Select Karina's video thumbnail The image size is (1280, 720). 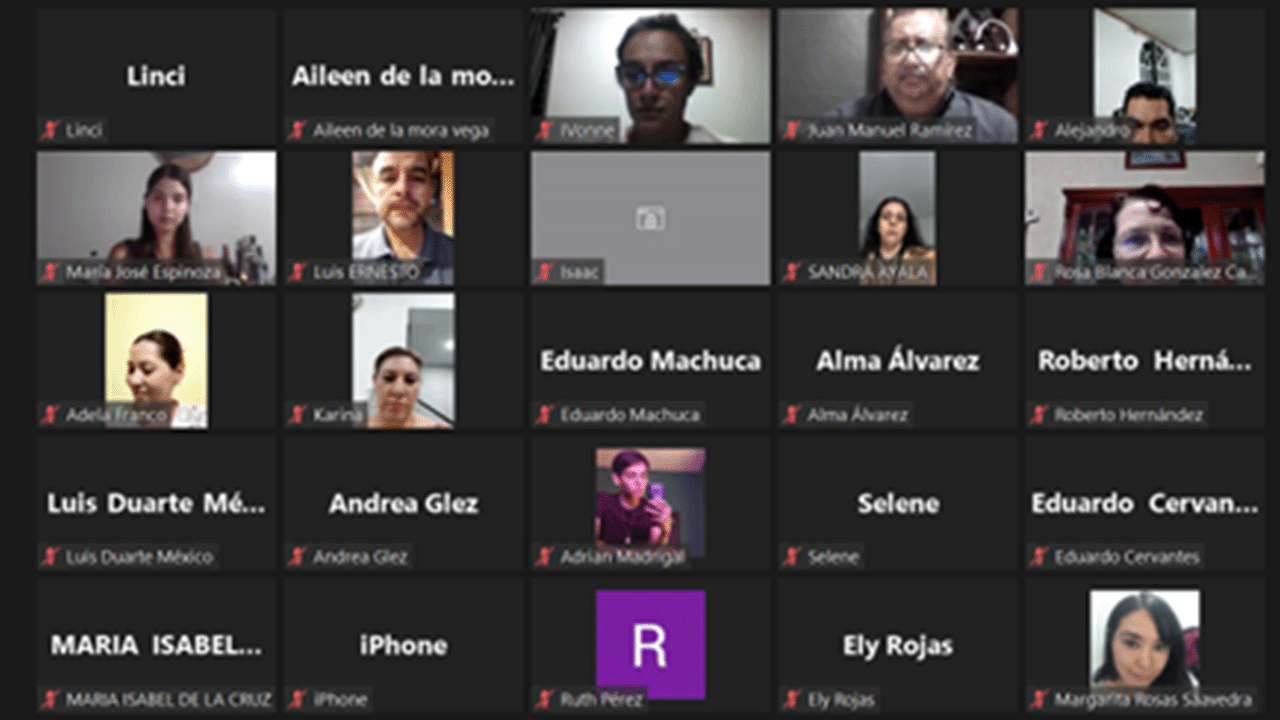[x=403, y=361]
